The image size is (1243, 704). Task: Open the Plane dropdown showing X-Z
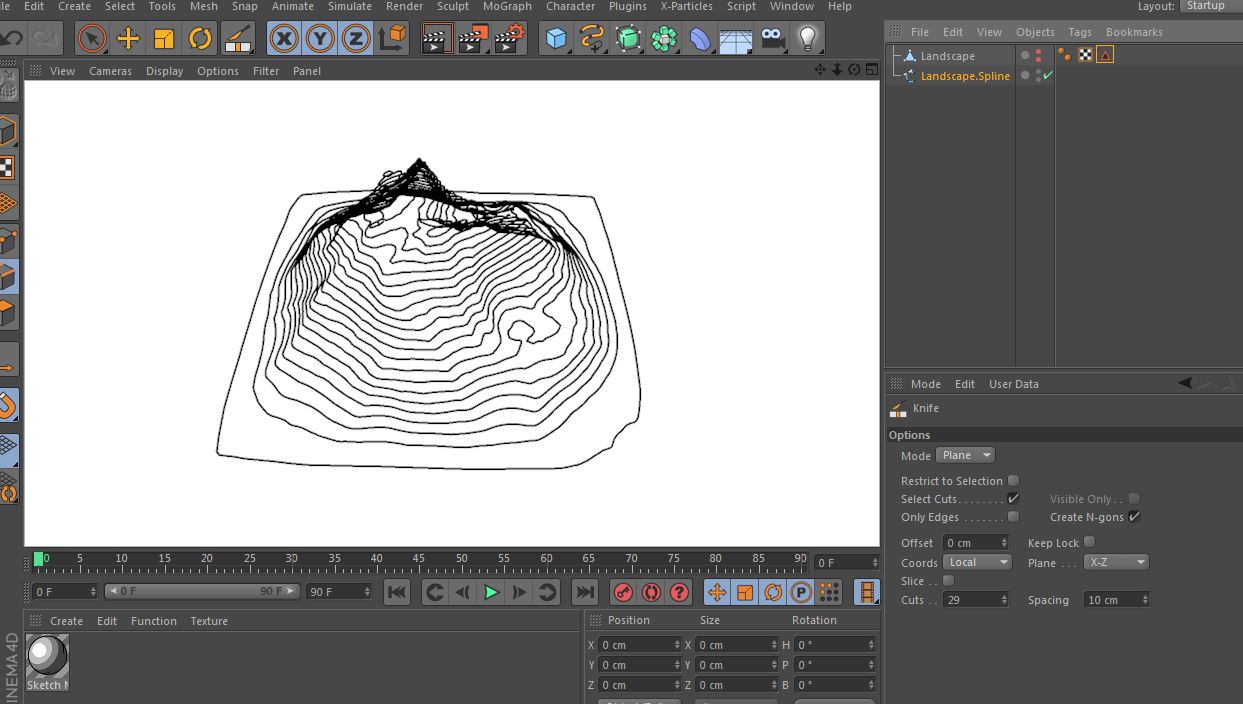(x=1116, y=563)
